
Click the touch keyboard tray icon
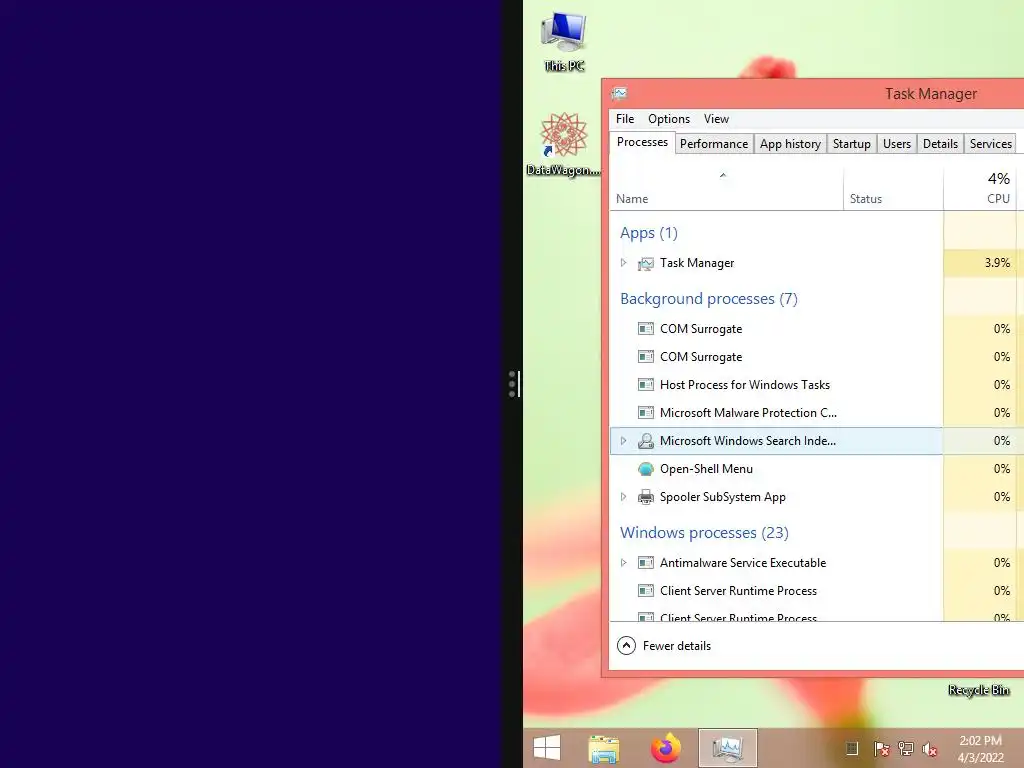[852, 748]
